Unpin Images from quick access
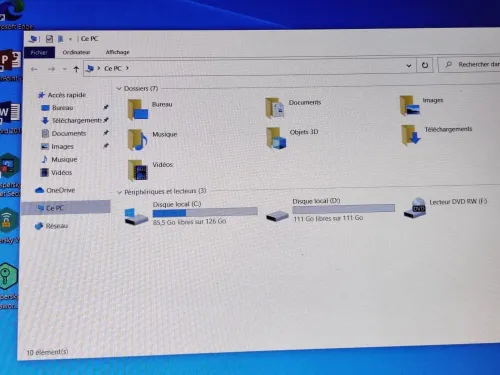The height and width of the screenshot is (375, 500). [106, 146]
